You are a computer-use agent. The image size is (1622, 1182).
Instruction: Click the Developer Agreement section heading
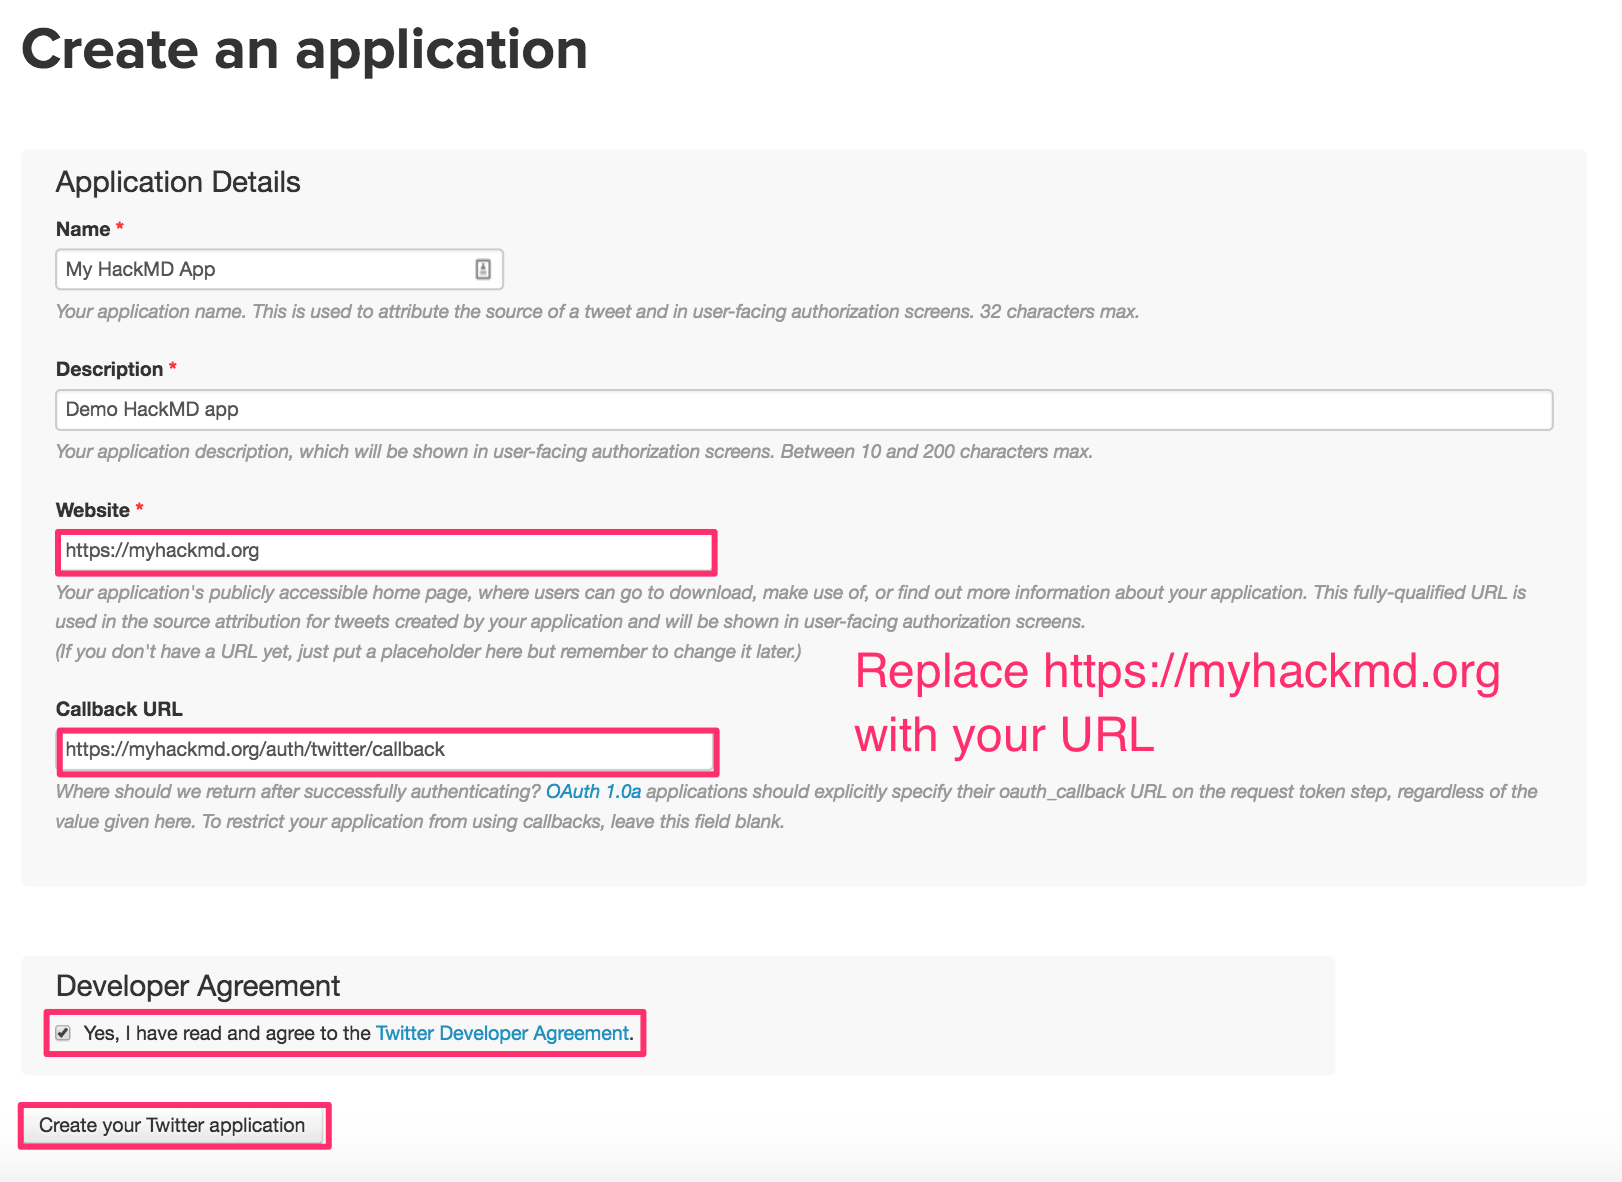click(198, 986)
